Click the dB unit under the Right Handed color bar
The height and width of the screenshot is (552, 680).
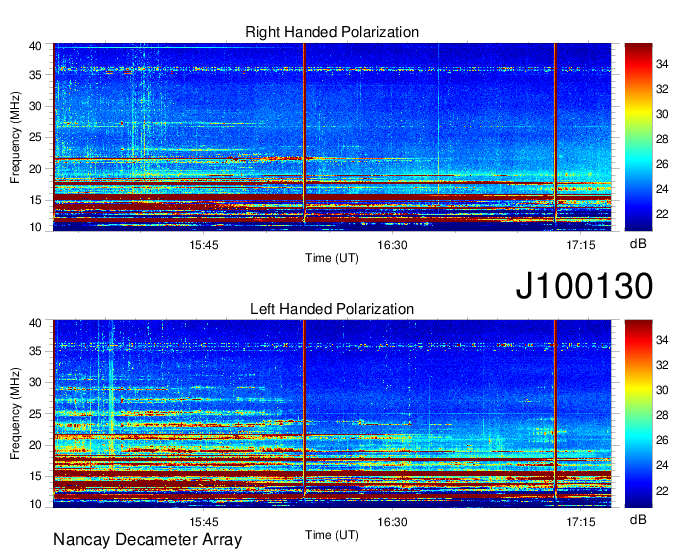tap(638, 244)
